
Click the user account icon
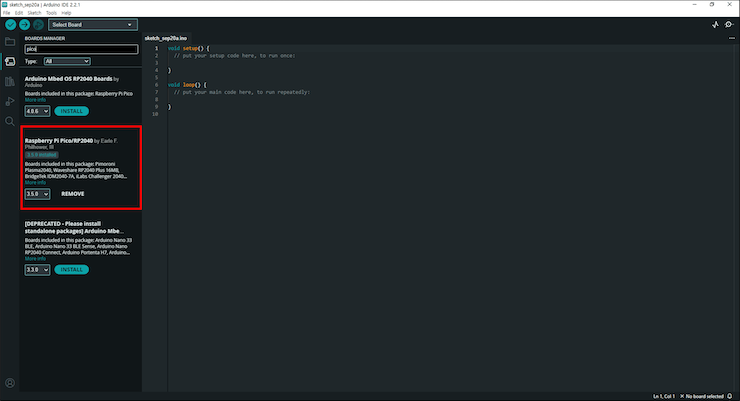(x=10, y=383)
